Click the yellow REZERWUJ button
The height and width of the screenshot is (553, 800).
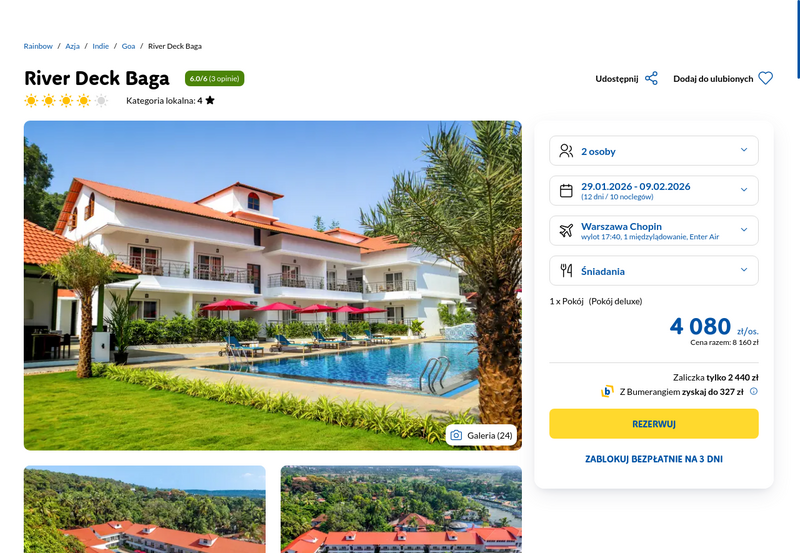654,423
